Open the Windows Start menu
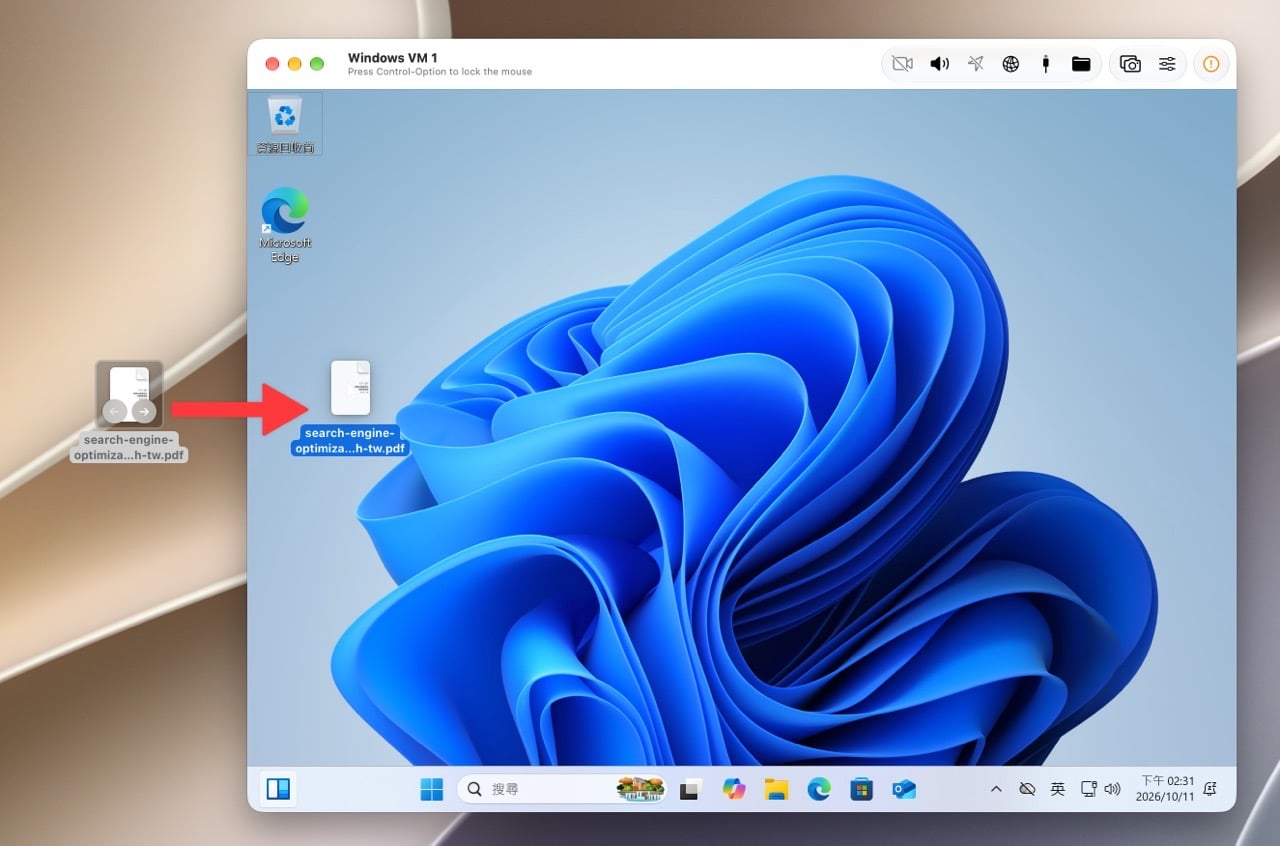Viewport: 1280px width, 846px height. coord(432,790)
